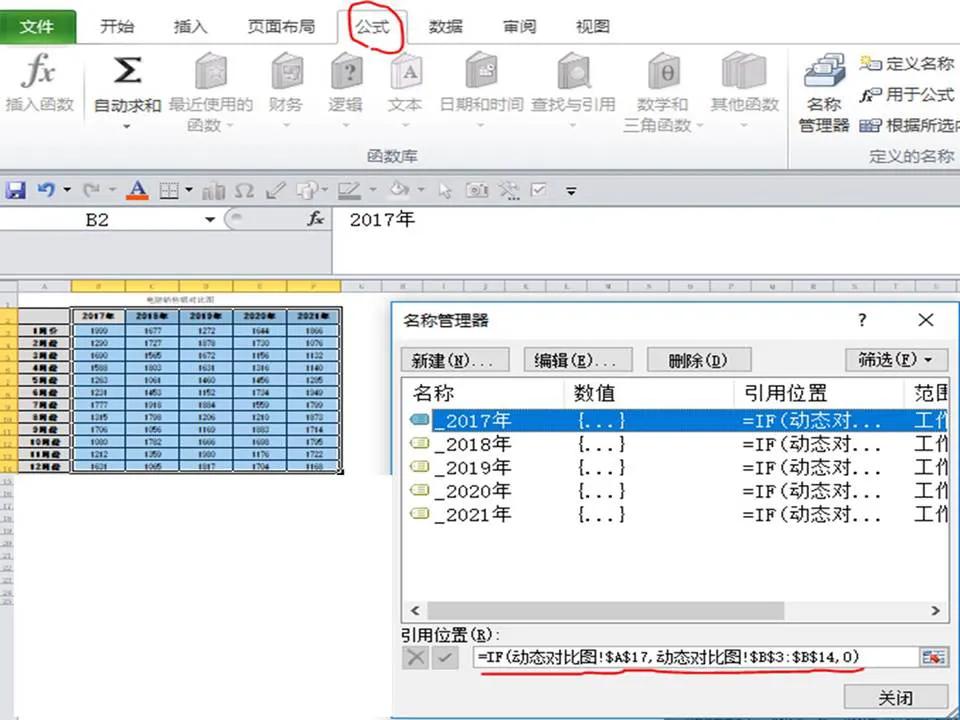Image resolution: width=960 pixels, height=720 pixels.
Task: Open the Name Manager (名称管理器) ribbon icon
Action: click(824, 70)
